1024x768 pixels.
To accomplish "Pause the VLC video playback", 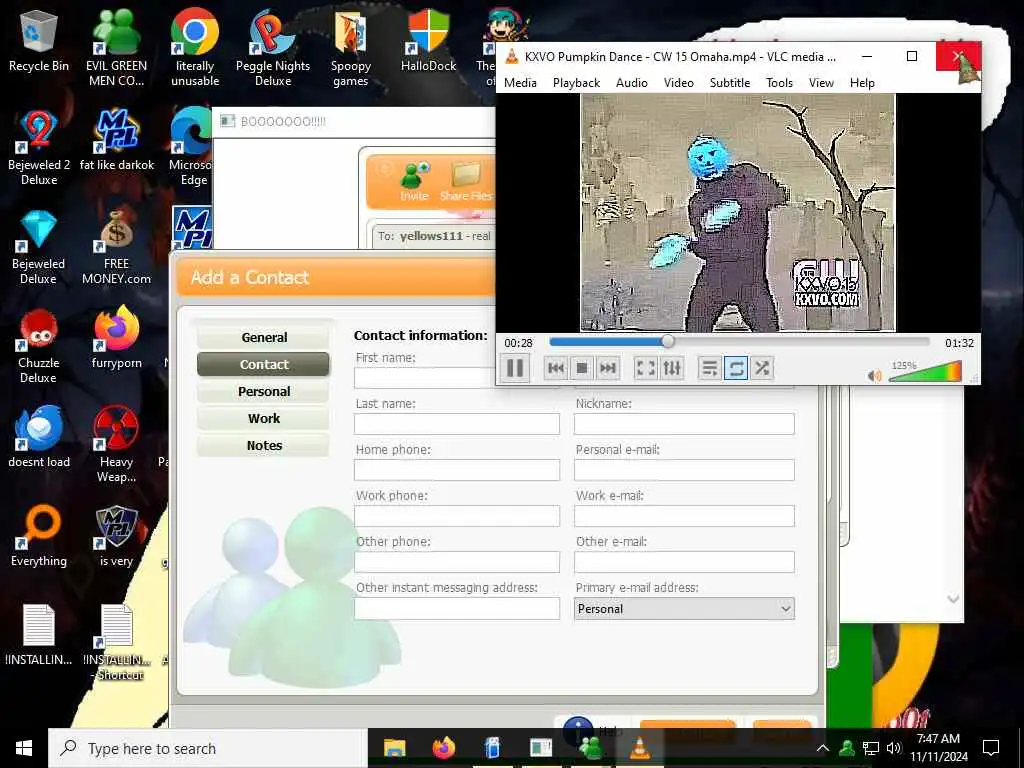I will pos(515,368).
